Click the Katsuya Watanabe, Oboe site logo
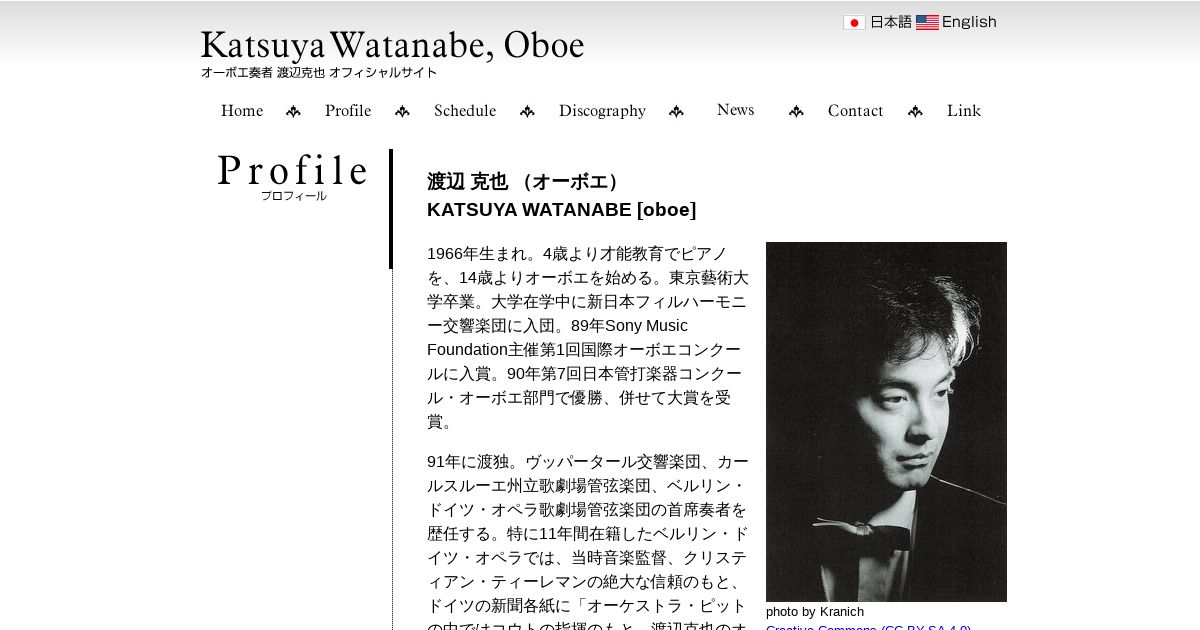The width and height of the screenshot is (1200, 630). point(392,46)
